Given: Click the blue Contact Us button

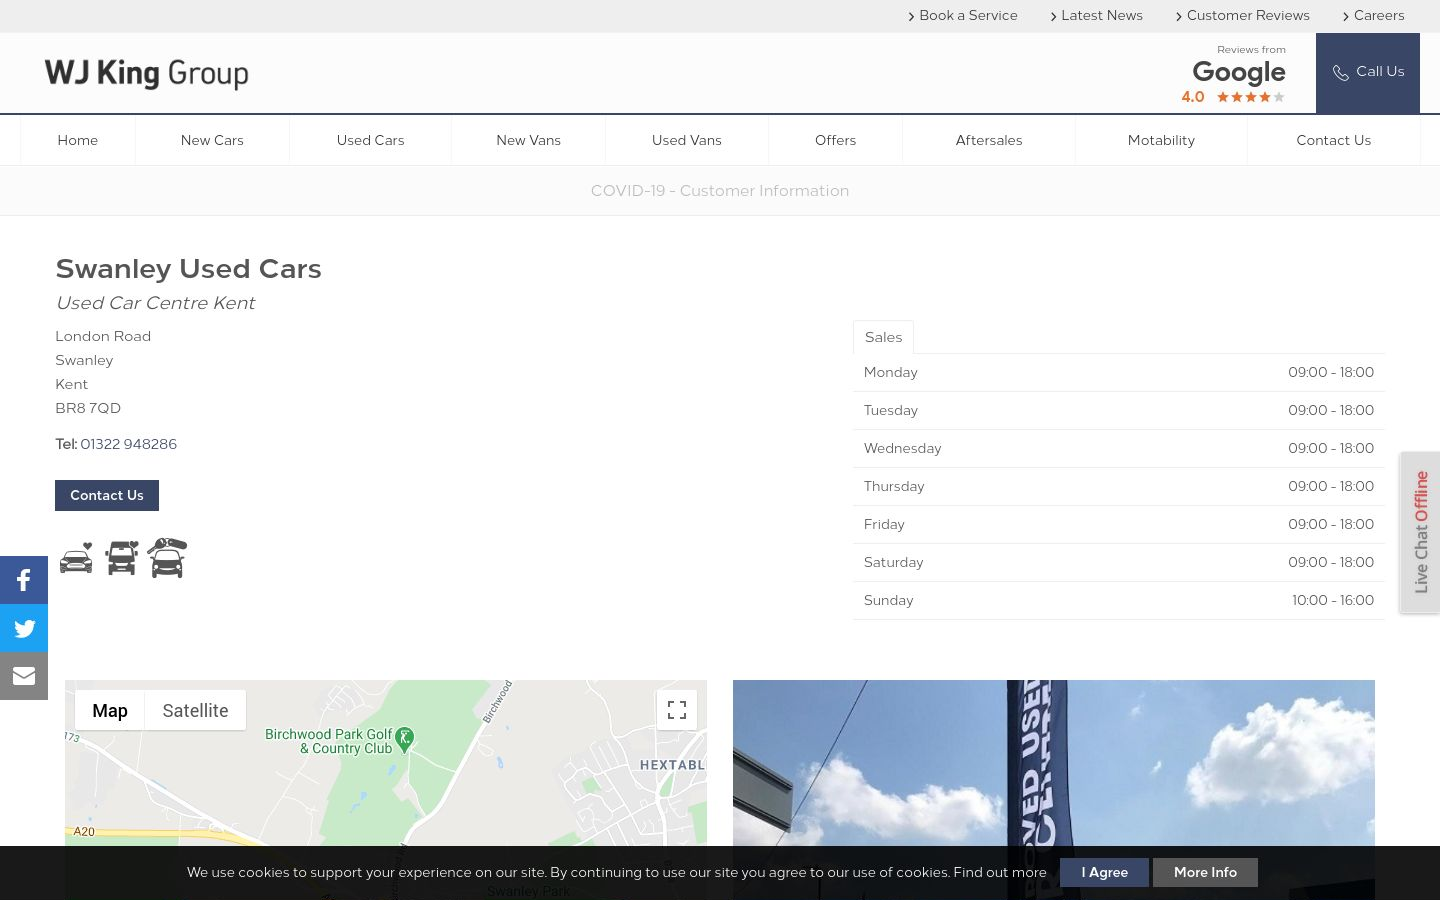Looking at the screenshot, I should click(x=107, y=495).
